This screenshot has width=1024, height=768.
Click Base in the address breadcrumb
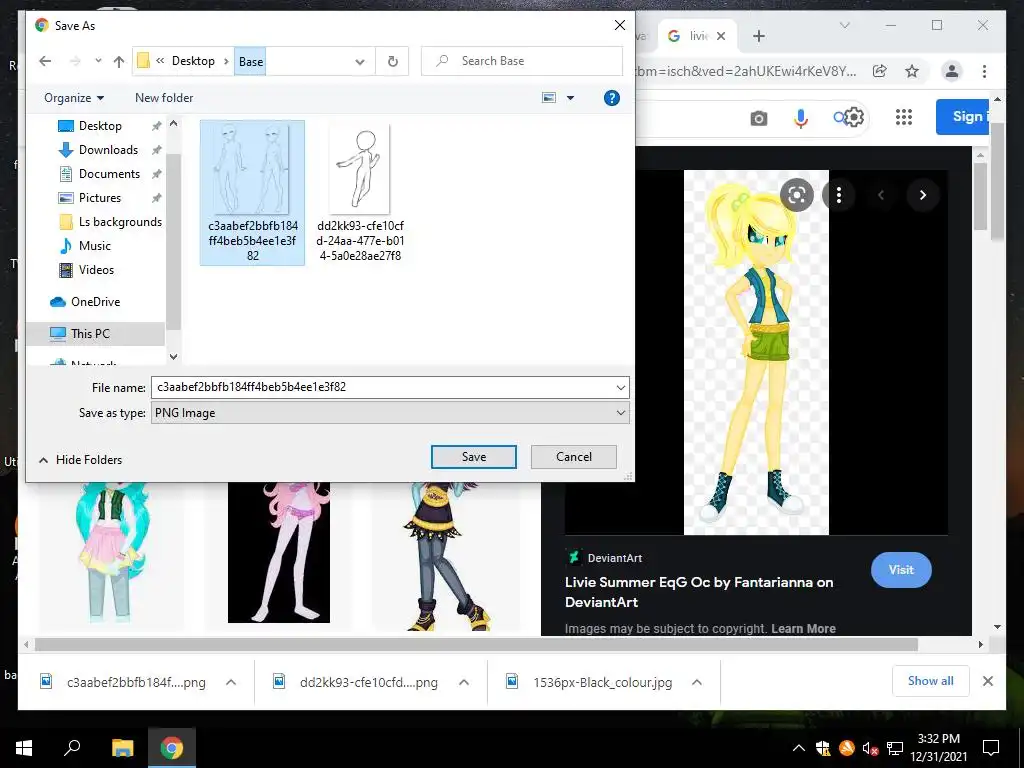(x=251, y=61)
